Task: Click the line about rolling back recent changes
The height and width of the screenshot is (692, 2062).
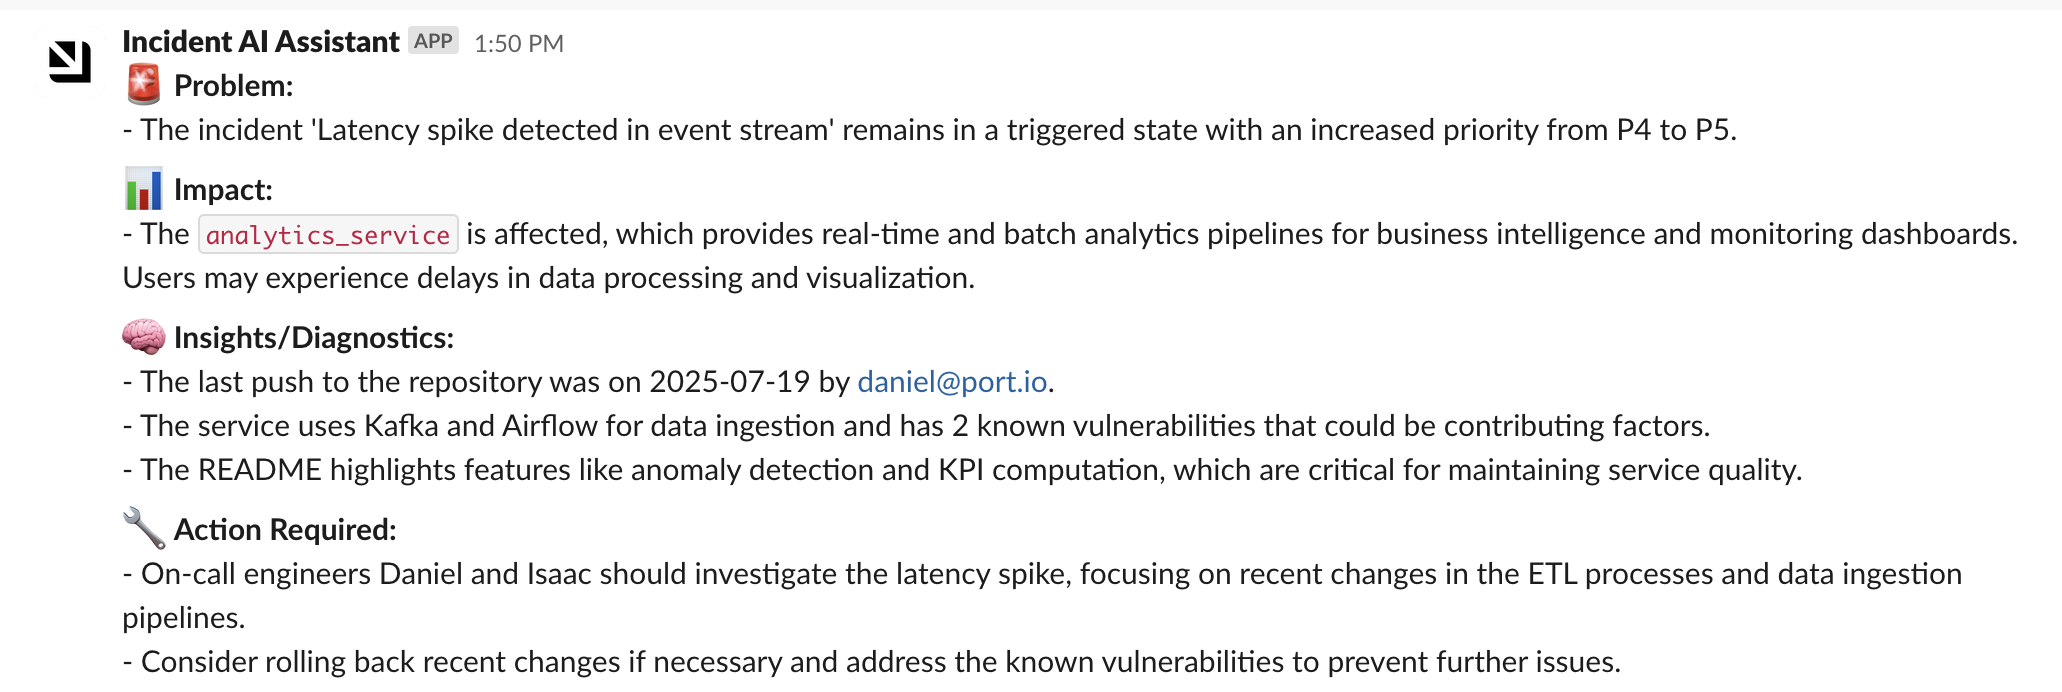Action: click(872, 662)
